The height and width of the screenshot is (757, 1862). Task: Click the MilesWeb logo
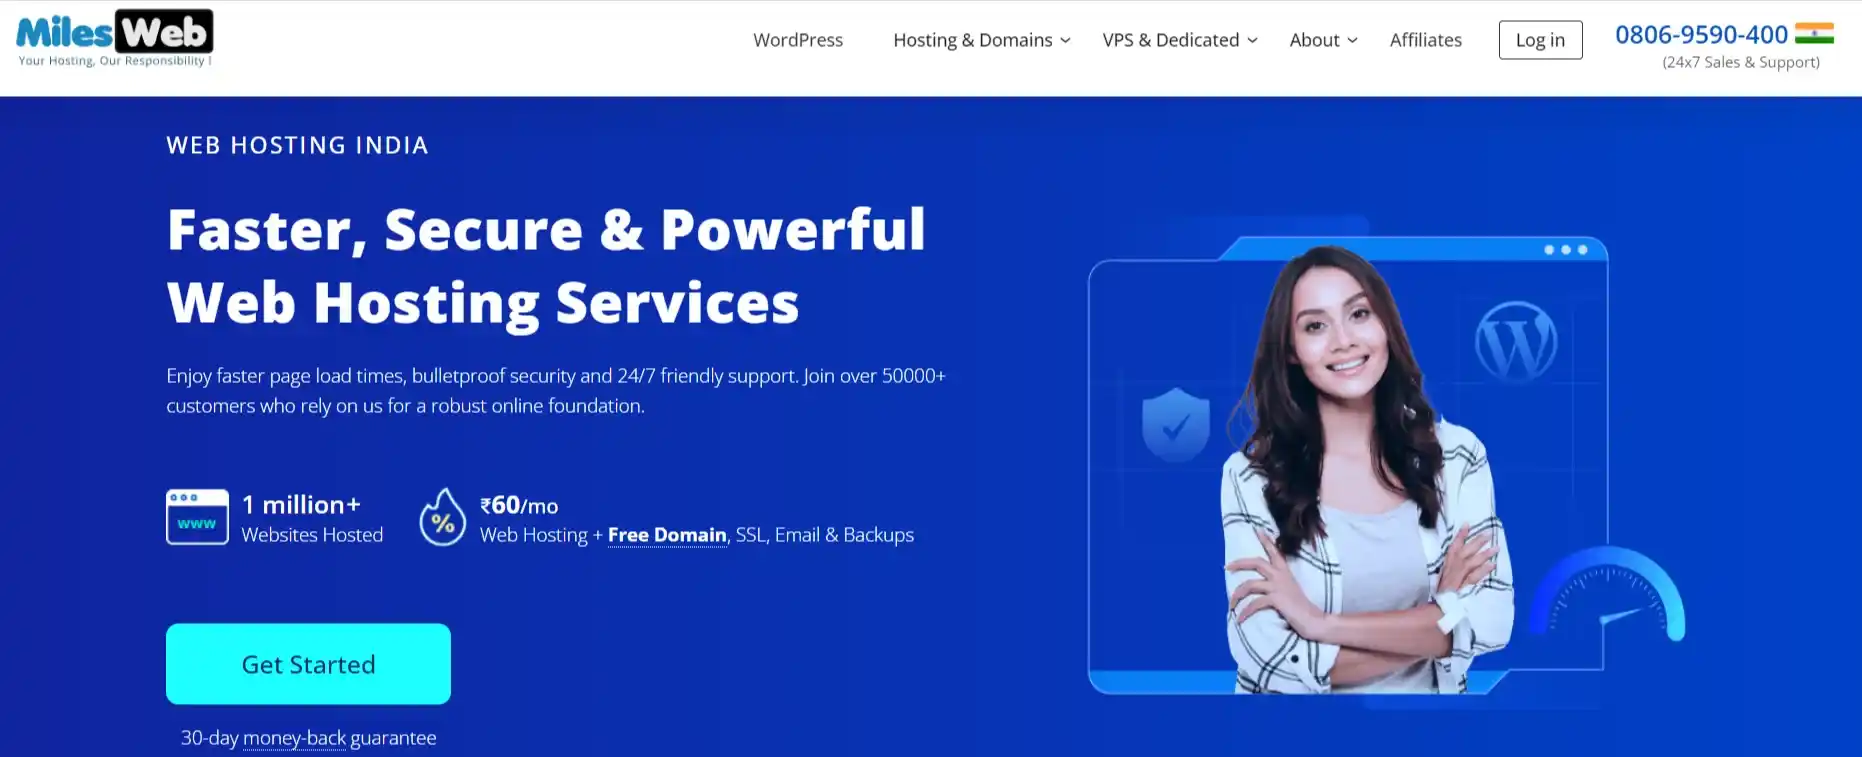[114, 38]
